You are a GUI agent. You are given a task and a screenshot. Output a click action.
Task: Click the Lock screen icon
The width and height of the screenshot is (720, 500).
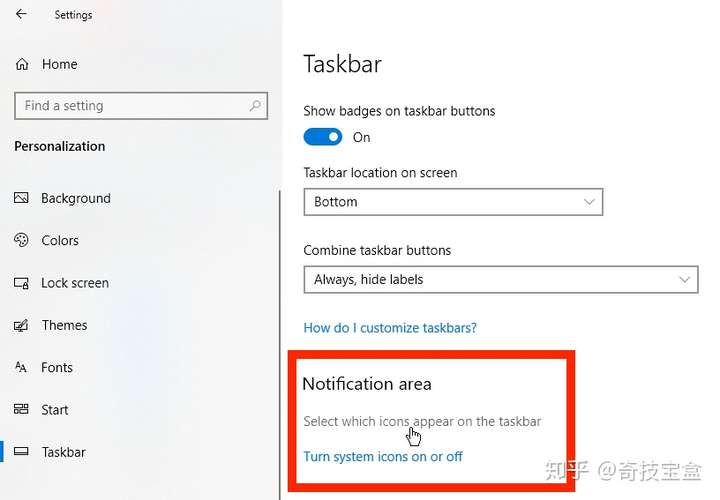21,283
